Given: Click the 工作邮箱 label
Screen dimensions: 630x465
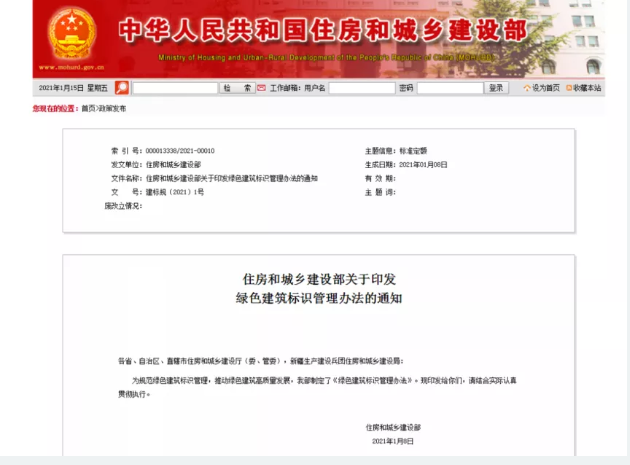Looking at the screenshot, I should click(285, 88).
